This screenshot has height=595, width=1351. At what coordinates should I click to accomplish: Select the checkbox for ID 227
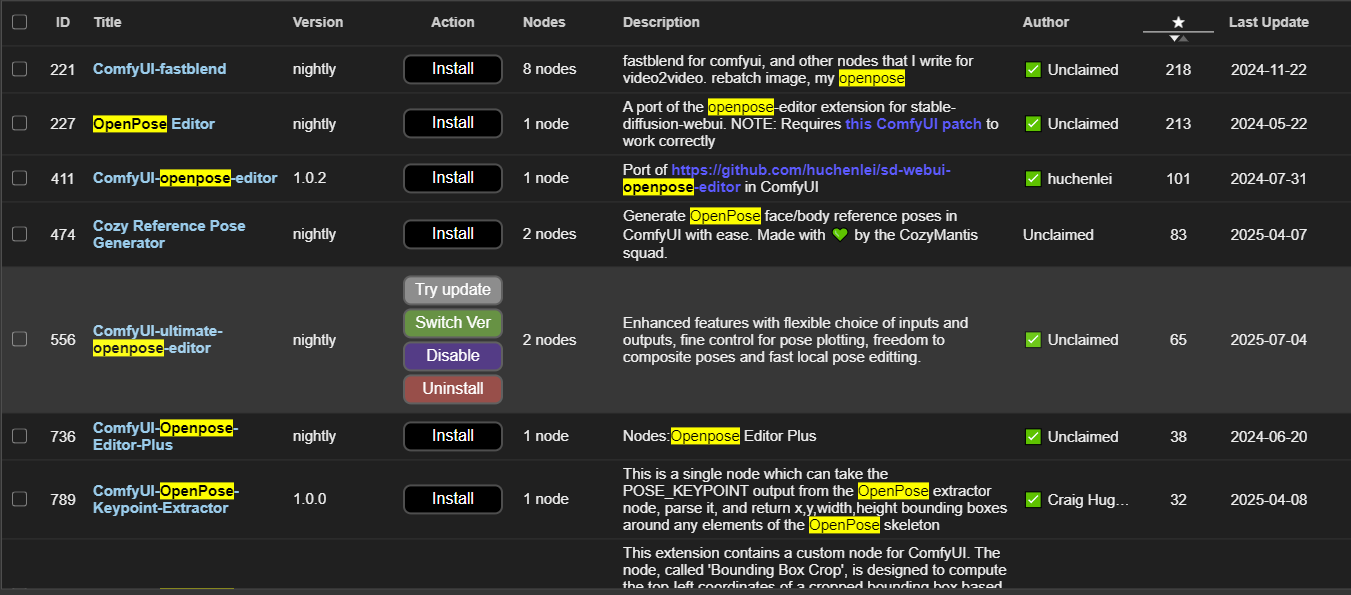(x=19, y=123)
